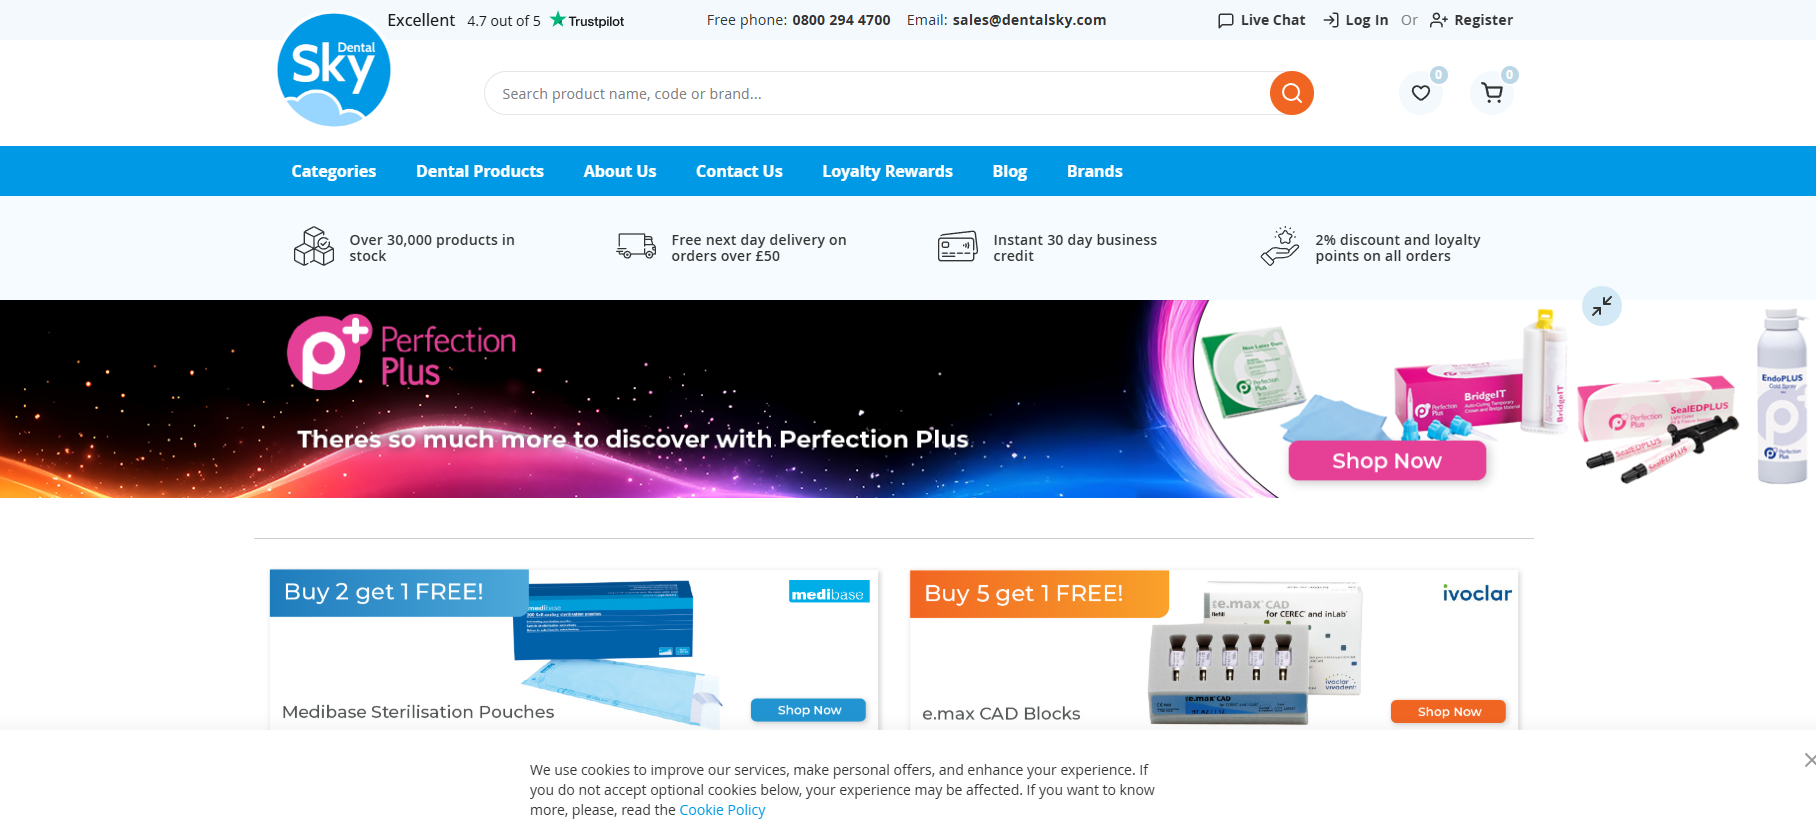1816x840 pixels.
Task: Click the Register user-plus icon
Action: 1438,20
